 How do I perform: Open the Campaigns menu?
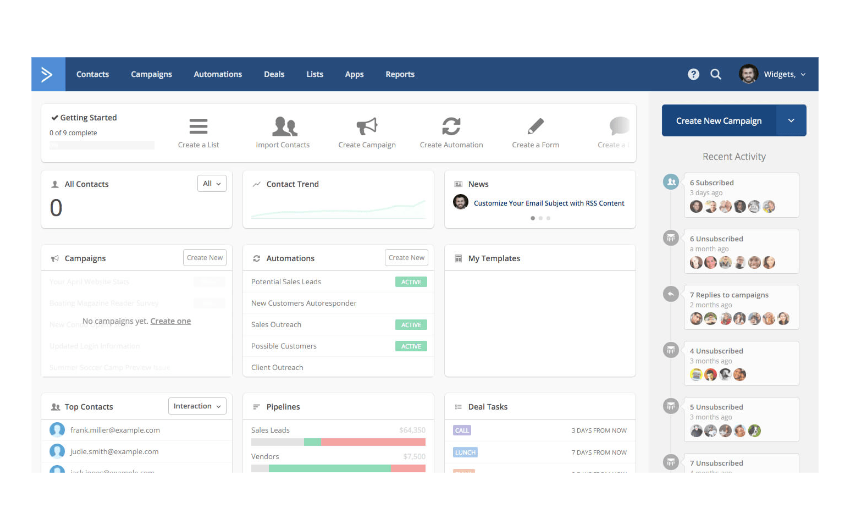coord(151,74)
